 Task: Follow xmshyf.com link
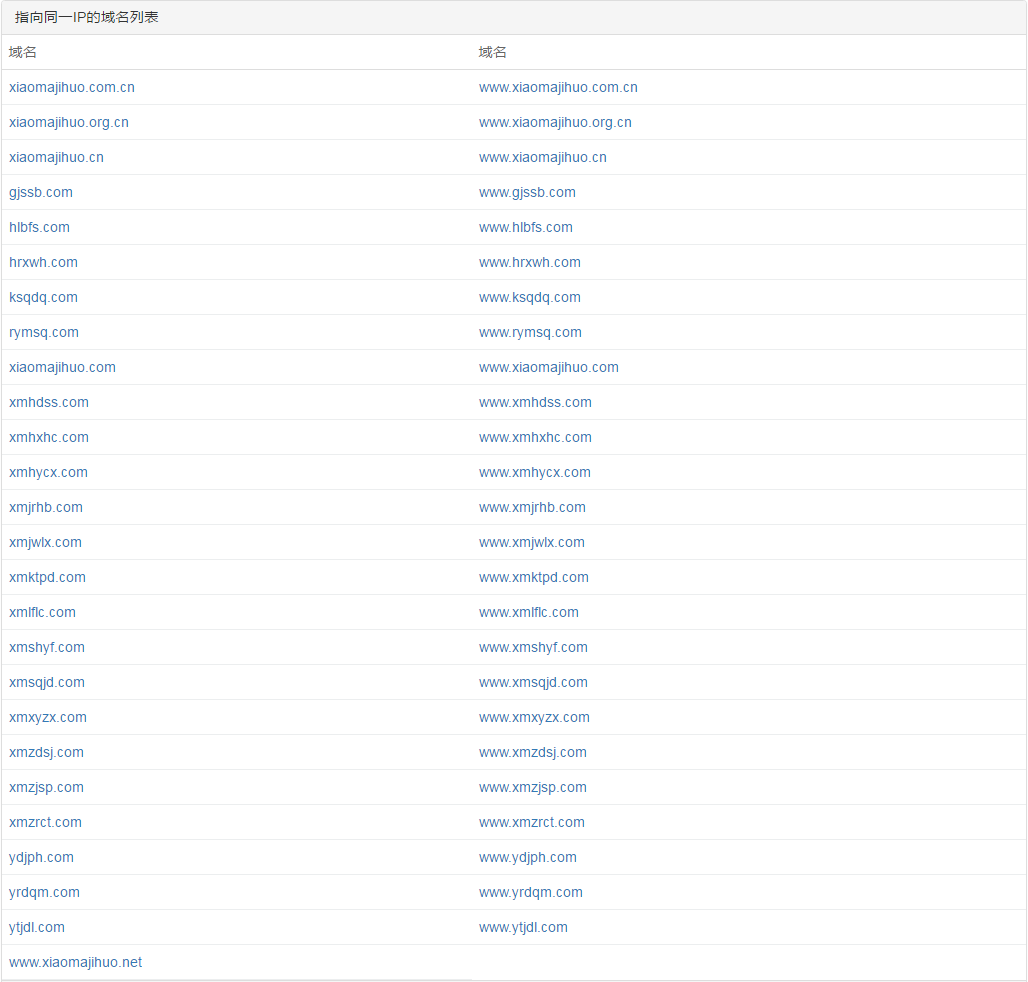click(x=47, y=648)
